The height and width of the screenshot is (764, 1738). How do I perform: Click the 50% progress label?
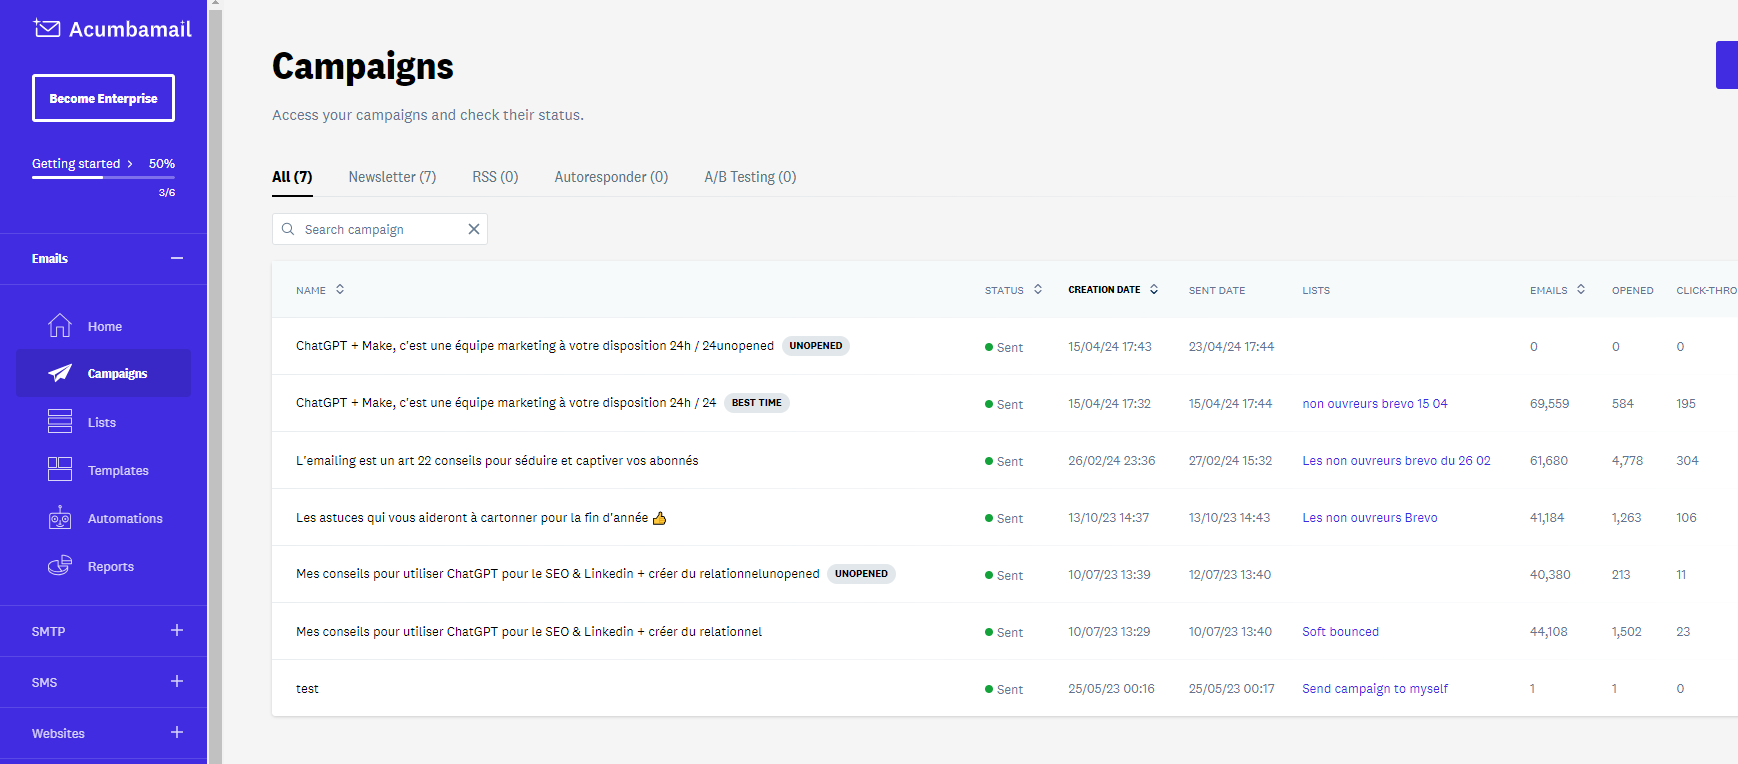[162, 164]
